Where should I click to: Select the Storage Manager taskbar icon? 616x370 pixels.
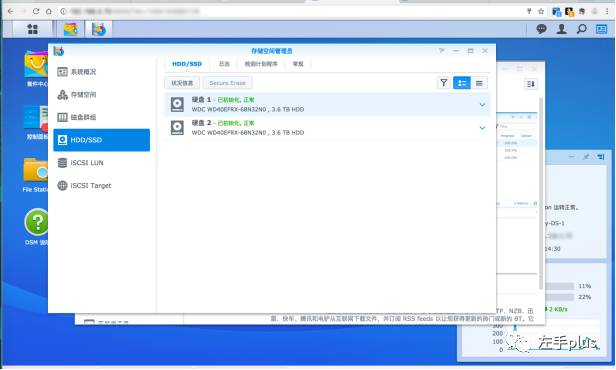coord(99,29)
